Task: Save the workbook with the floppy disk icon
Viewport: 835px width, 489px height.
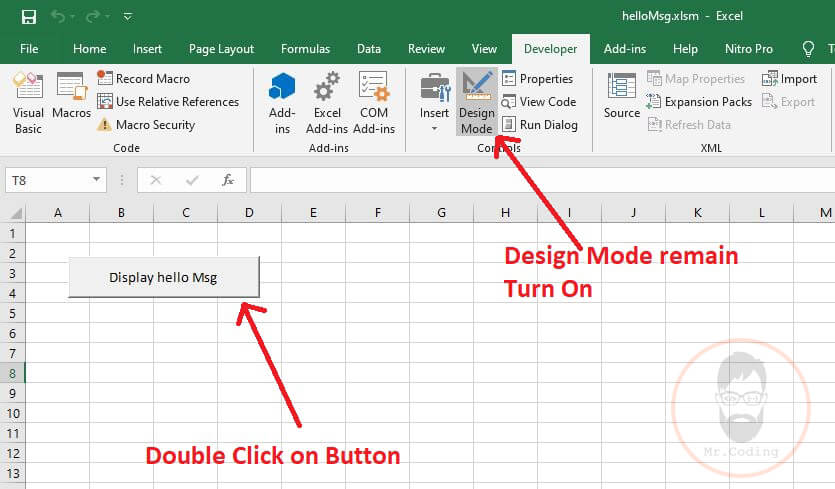Action: click(x=29, y=17)
